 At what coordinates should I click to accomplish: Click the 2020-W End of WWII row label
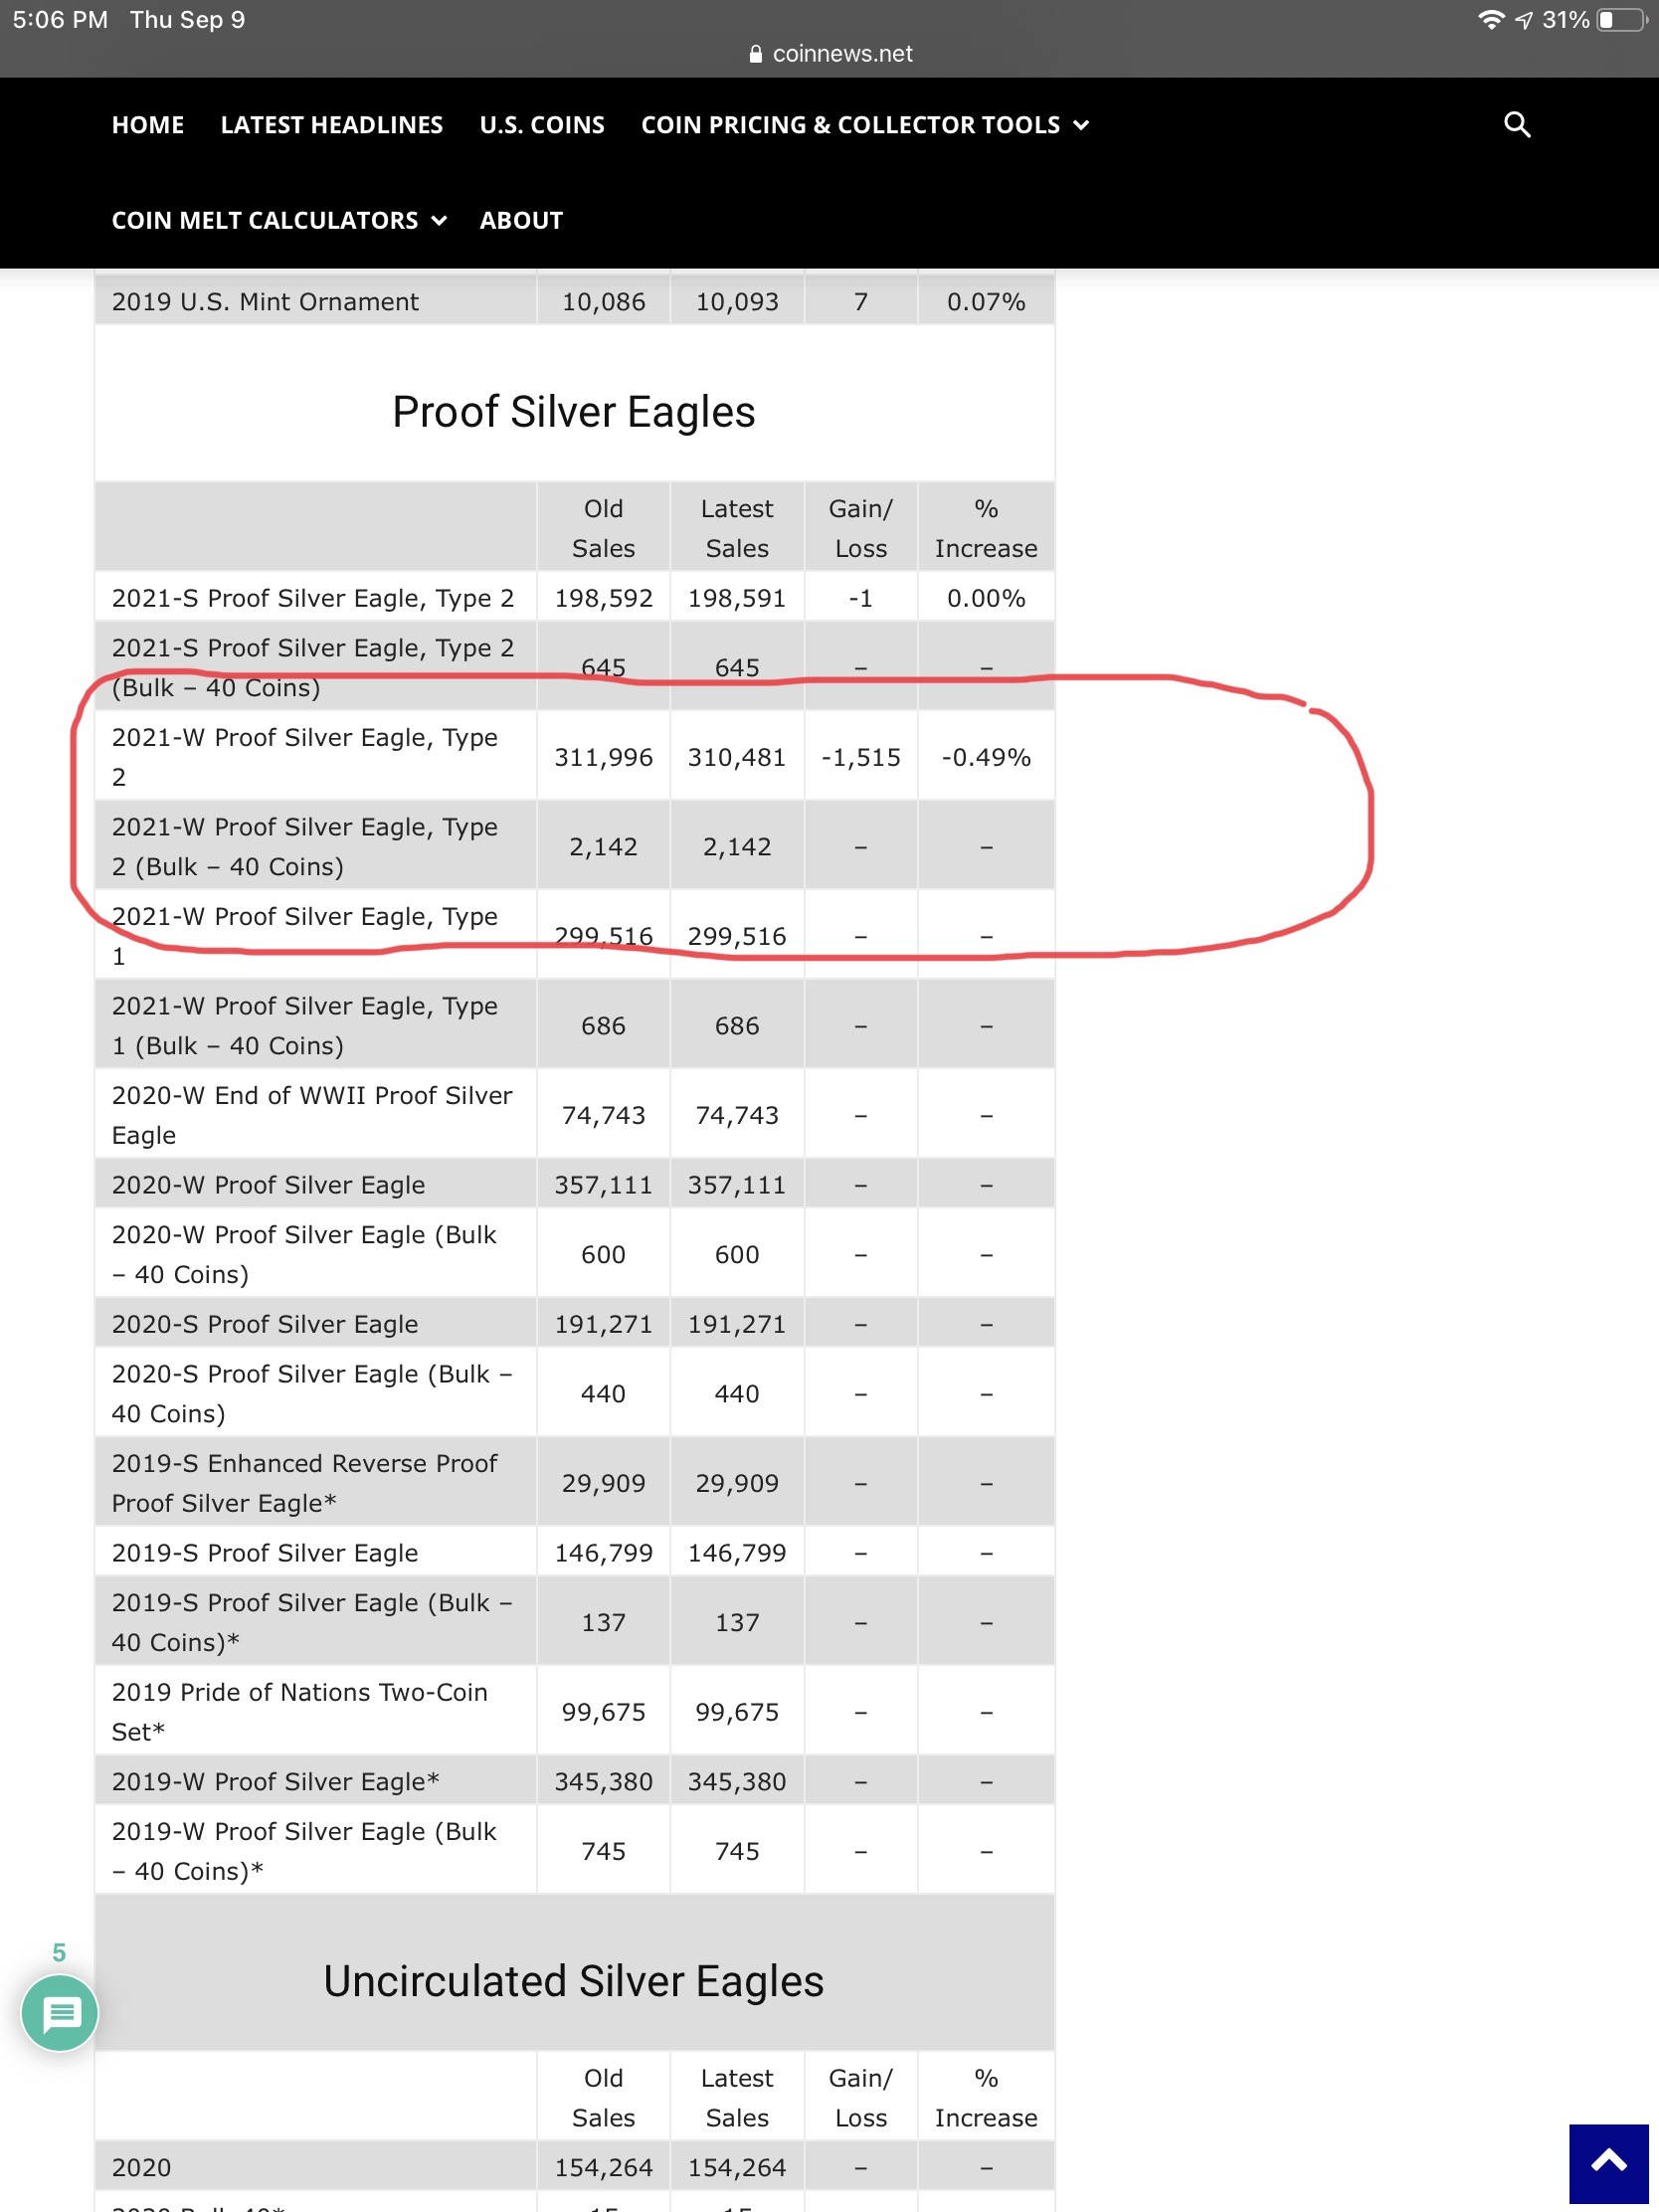311,1115
